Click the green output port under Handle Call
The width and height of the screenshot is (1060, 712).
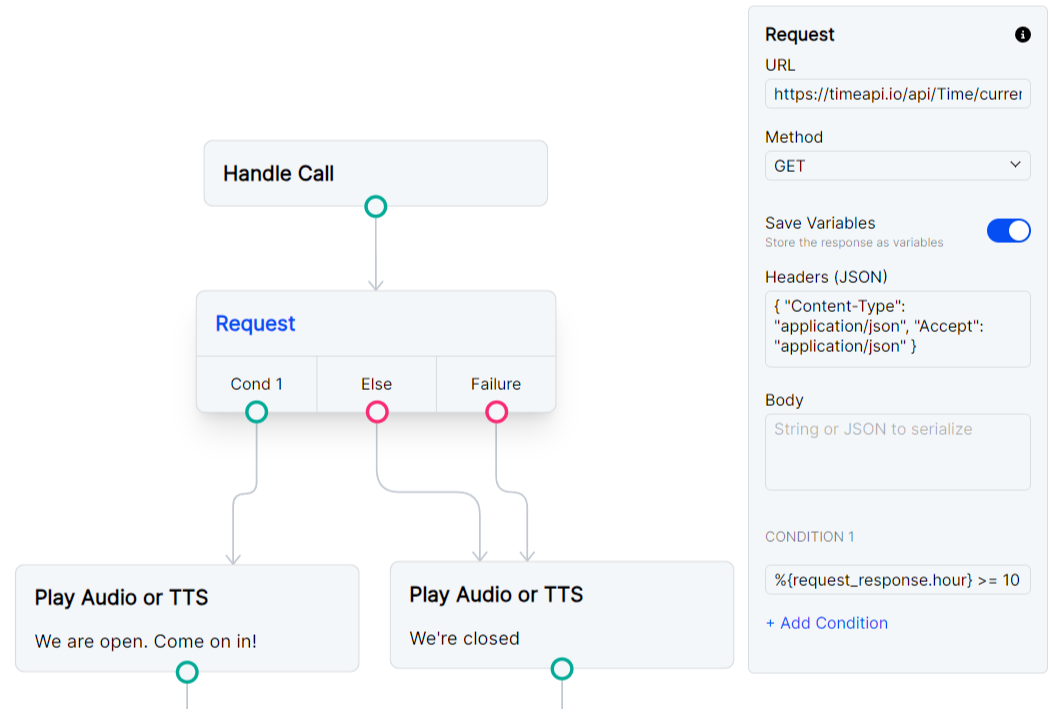pyautogui.click(x=375, y=207)
